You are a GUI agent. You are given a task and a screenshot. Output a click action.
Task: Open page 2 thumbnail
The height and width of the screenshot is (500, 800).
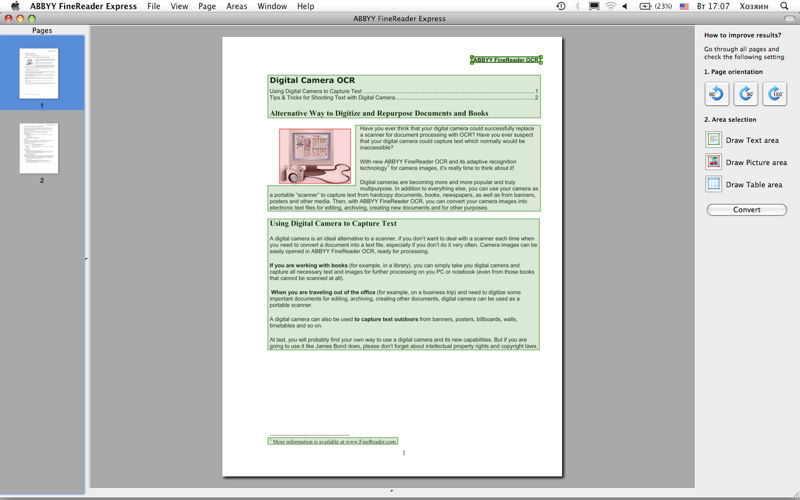[x=39, y=148]
